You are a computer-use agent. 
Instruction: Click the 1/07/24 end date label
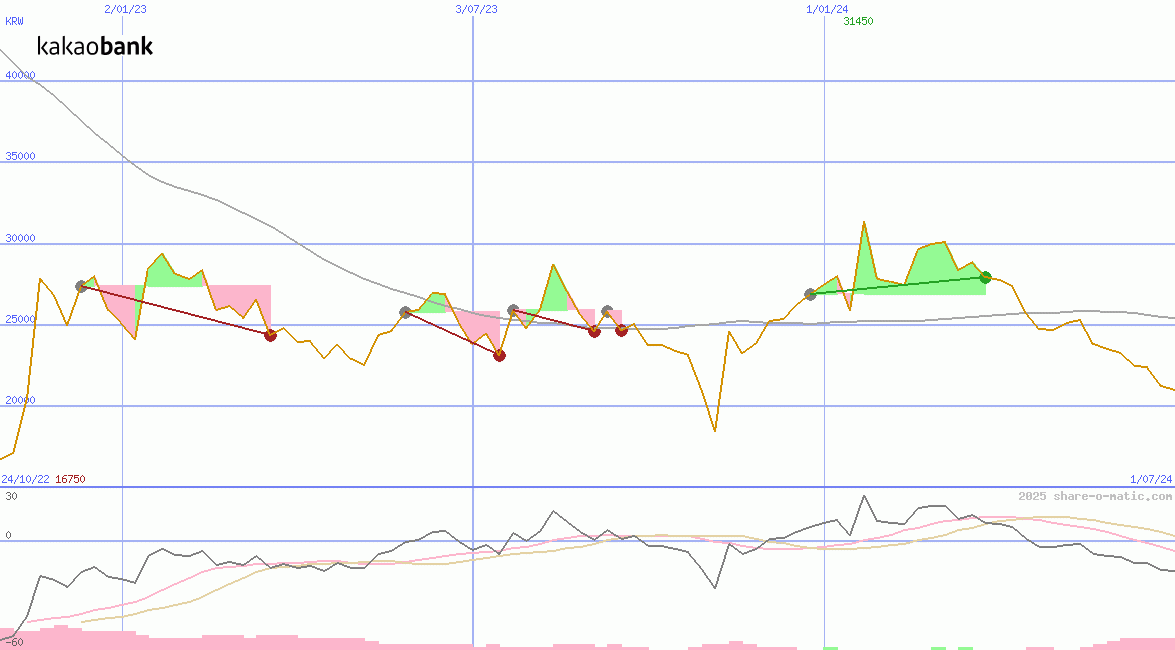point(1150,479)
